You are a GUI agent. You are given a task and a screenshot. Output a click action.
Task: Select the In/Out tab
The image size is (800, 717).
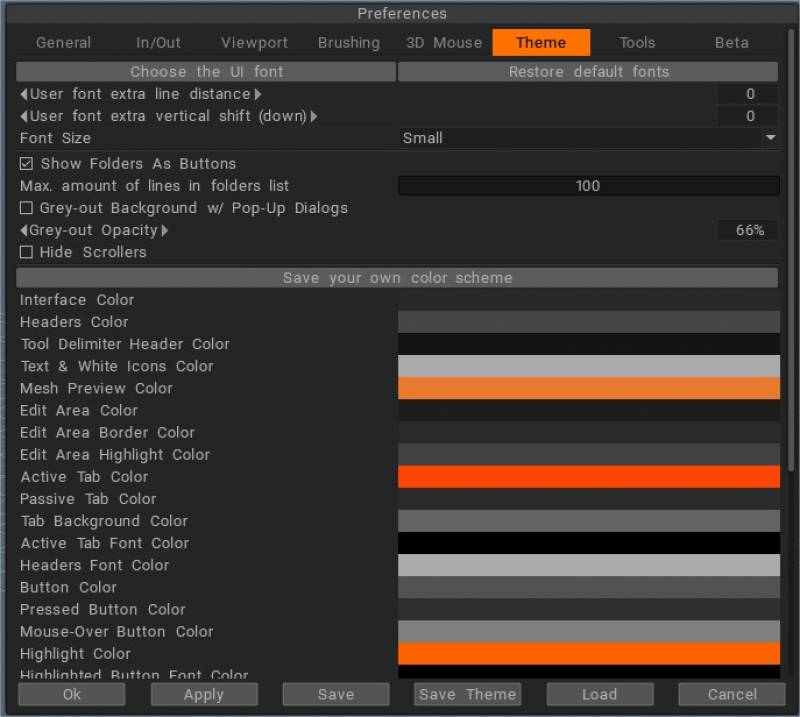click(x=157, y=42)
